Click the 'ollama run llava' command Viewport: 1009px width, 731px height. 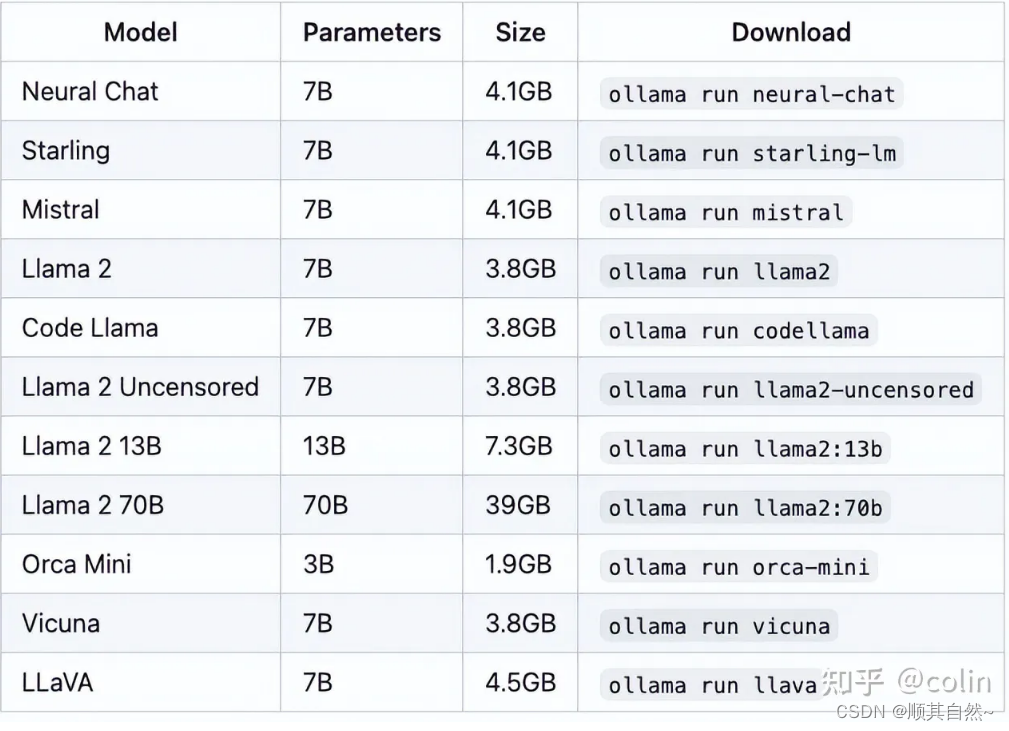(x=712, y=685)
